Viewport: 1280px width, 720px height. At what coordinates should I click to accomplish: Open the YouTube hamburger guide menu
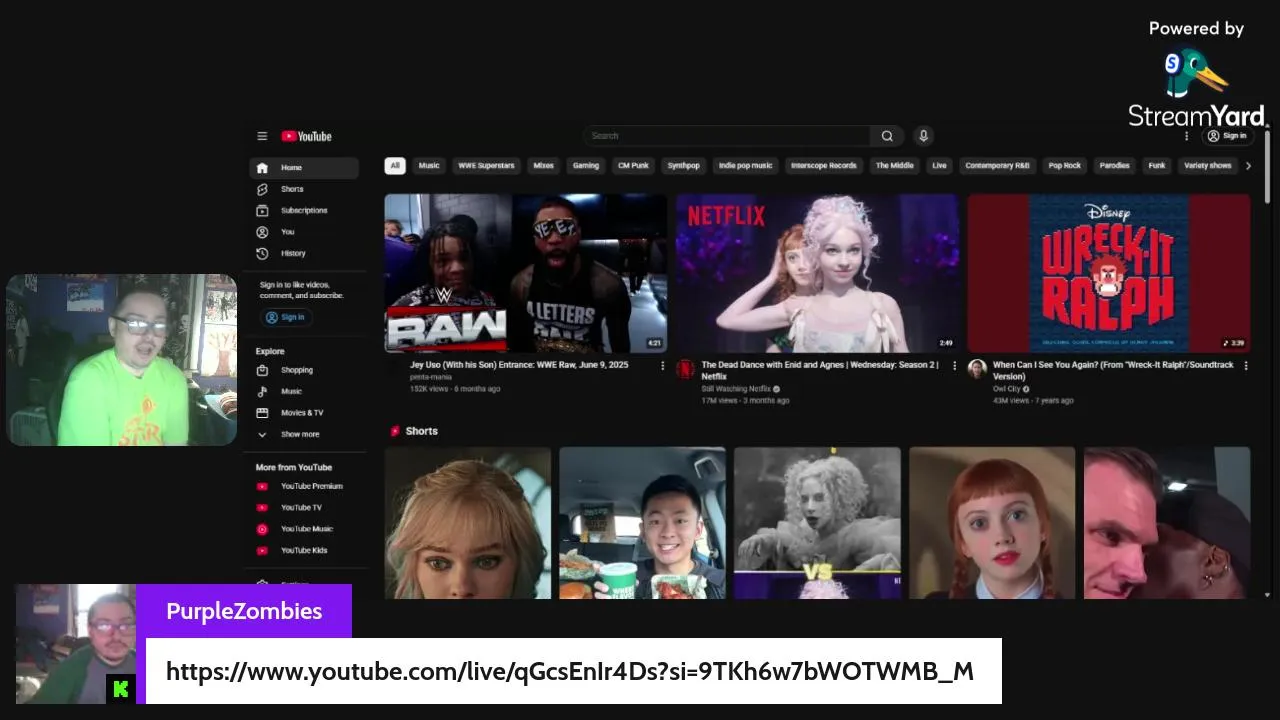click(262, 136)
